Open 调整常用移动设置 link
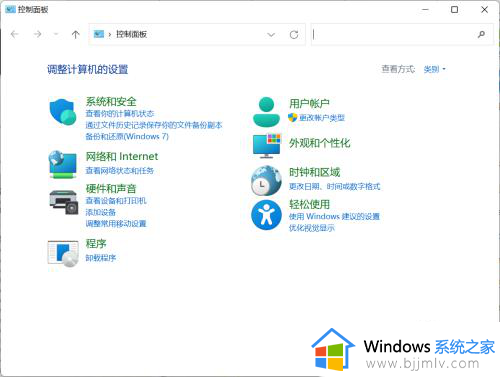Image resolution: width=500 pixels, height=377 pixels. pyautogui.click(x=116, y=223)
